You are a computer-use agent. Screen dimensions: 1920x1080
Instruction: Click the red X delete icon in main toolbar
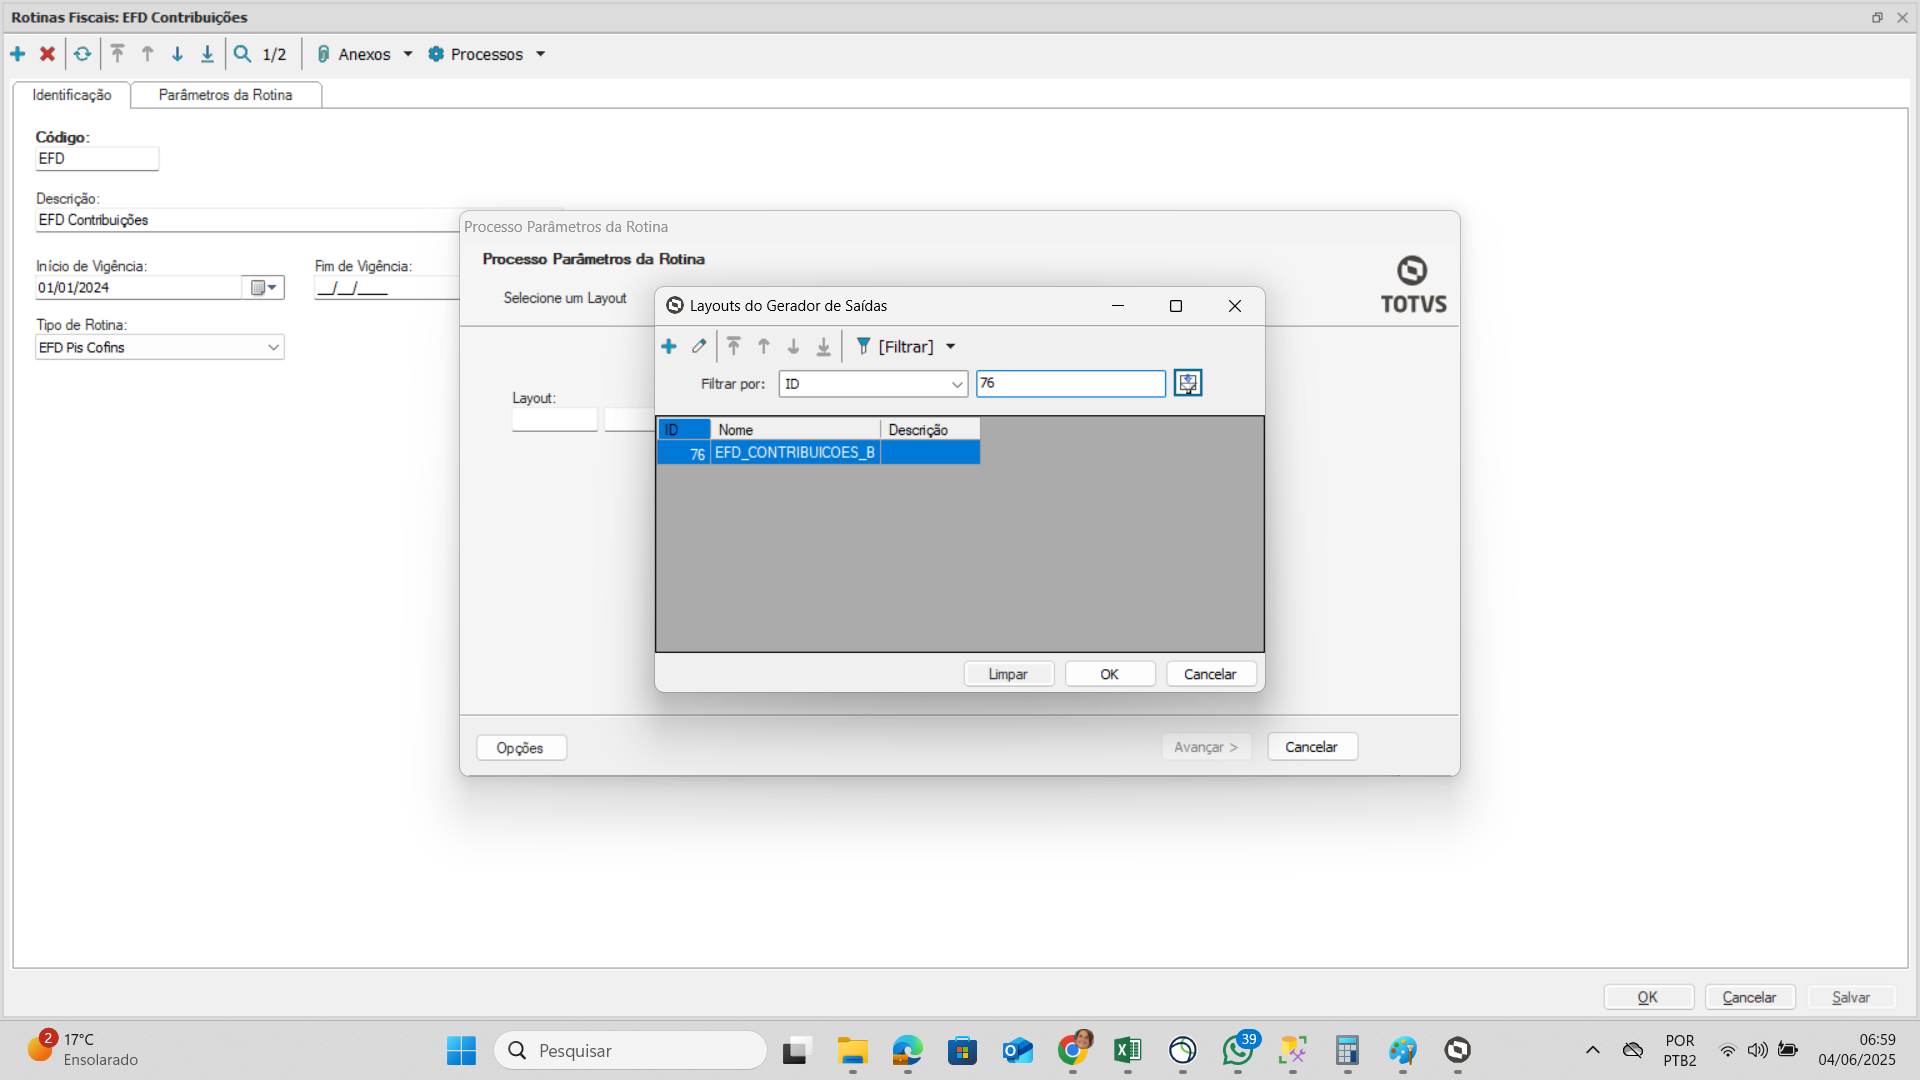47,54
